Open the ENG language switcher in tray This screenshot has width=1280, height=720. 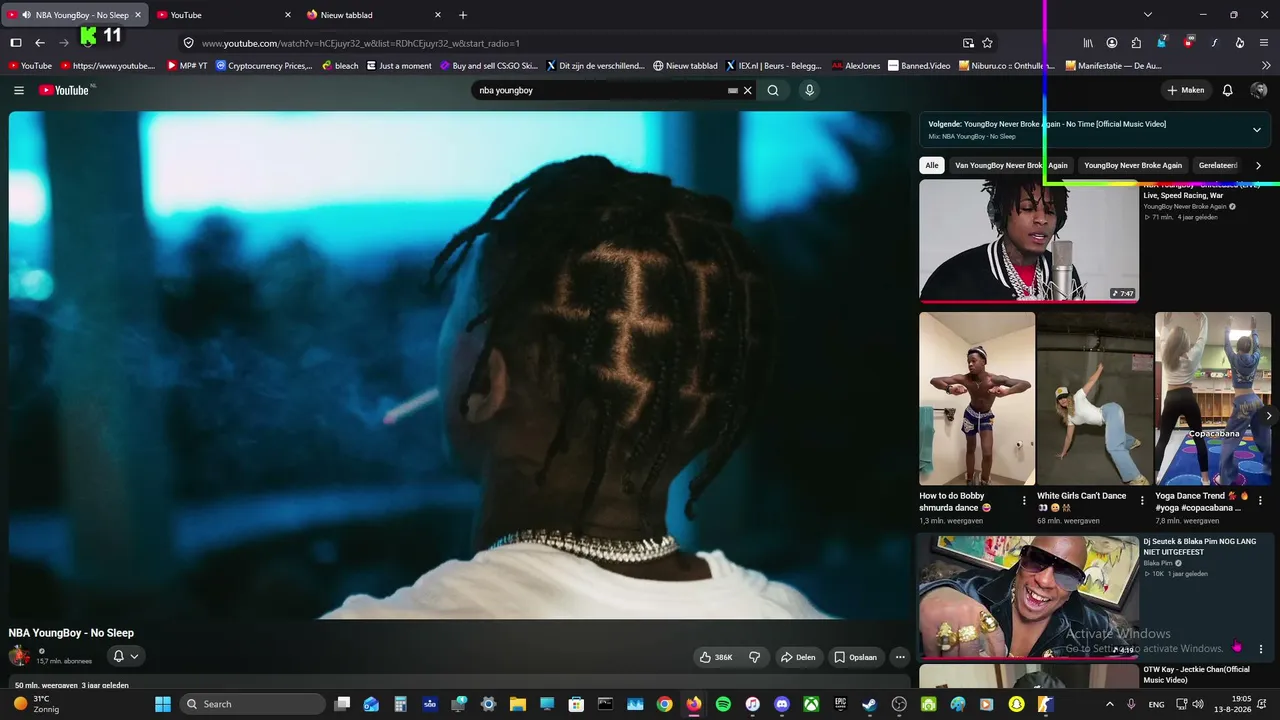[1156, 704]
